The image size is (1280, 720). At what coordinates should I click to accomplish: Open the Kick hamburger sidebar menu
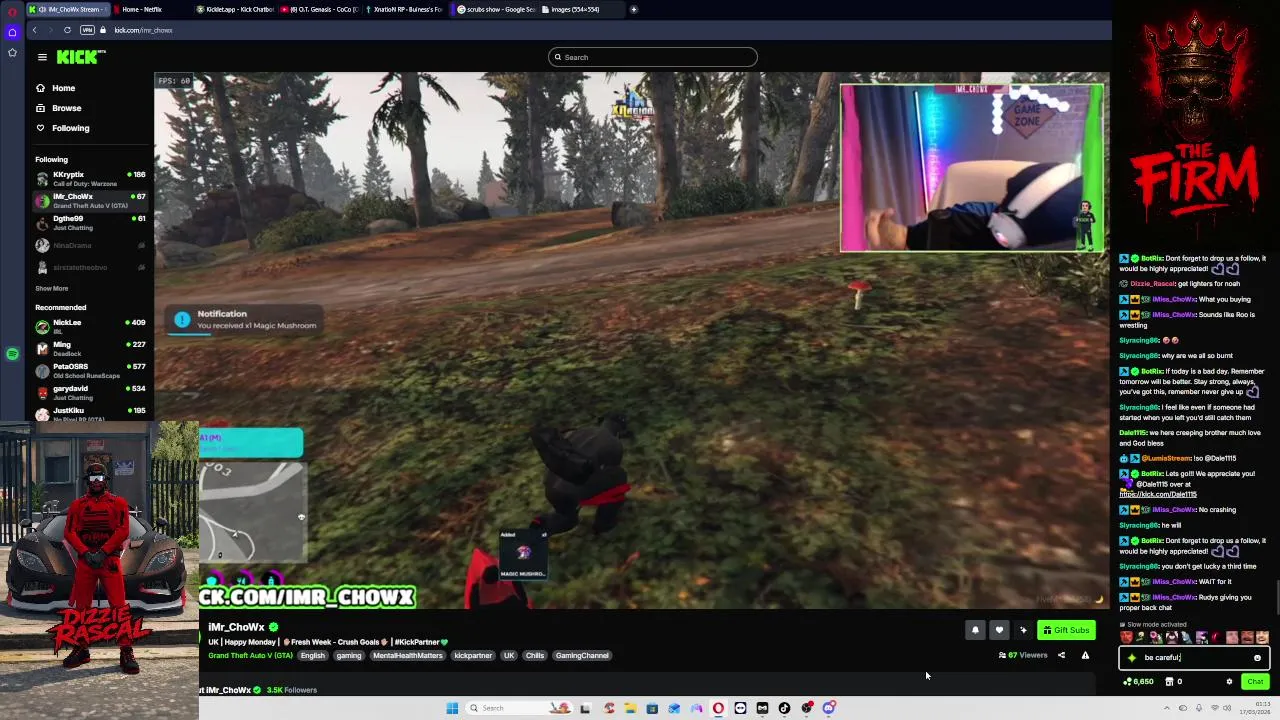click(x=42, y=57)
